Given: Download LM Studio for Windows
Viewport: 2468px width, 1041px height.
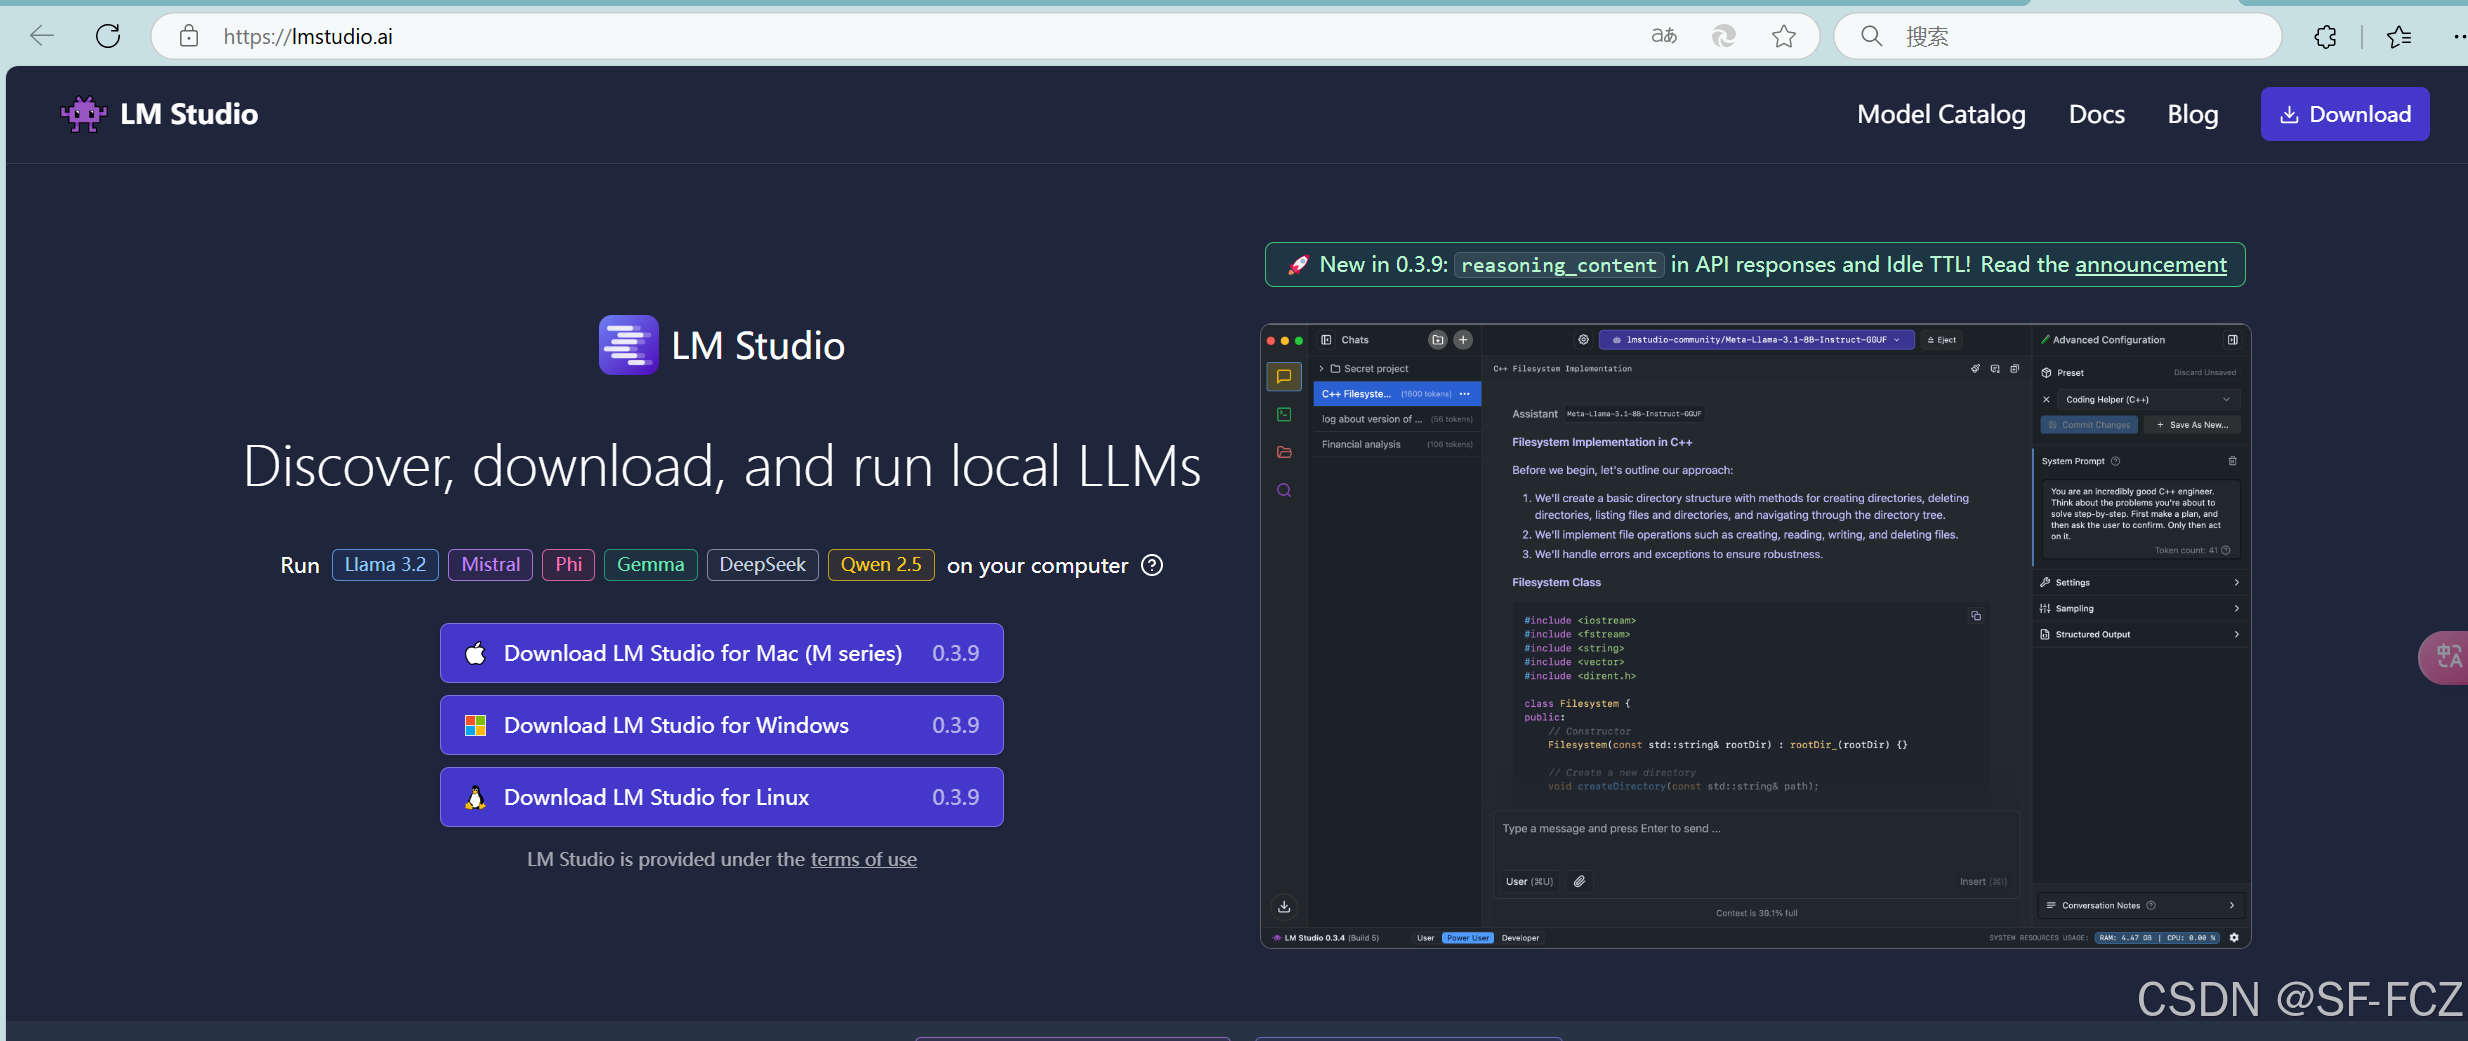Looking at the screenshot, I should pyautogui.click(x=721, y=725).
